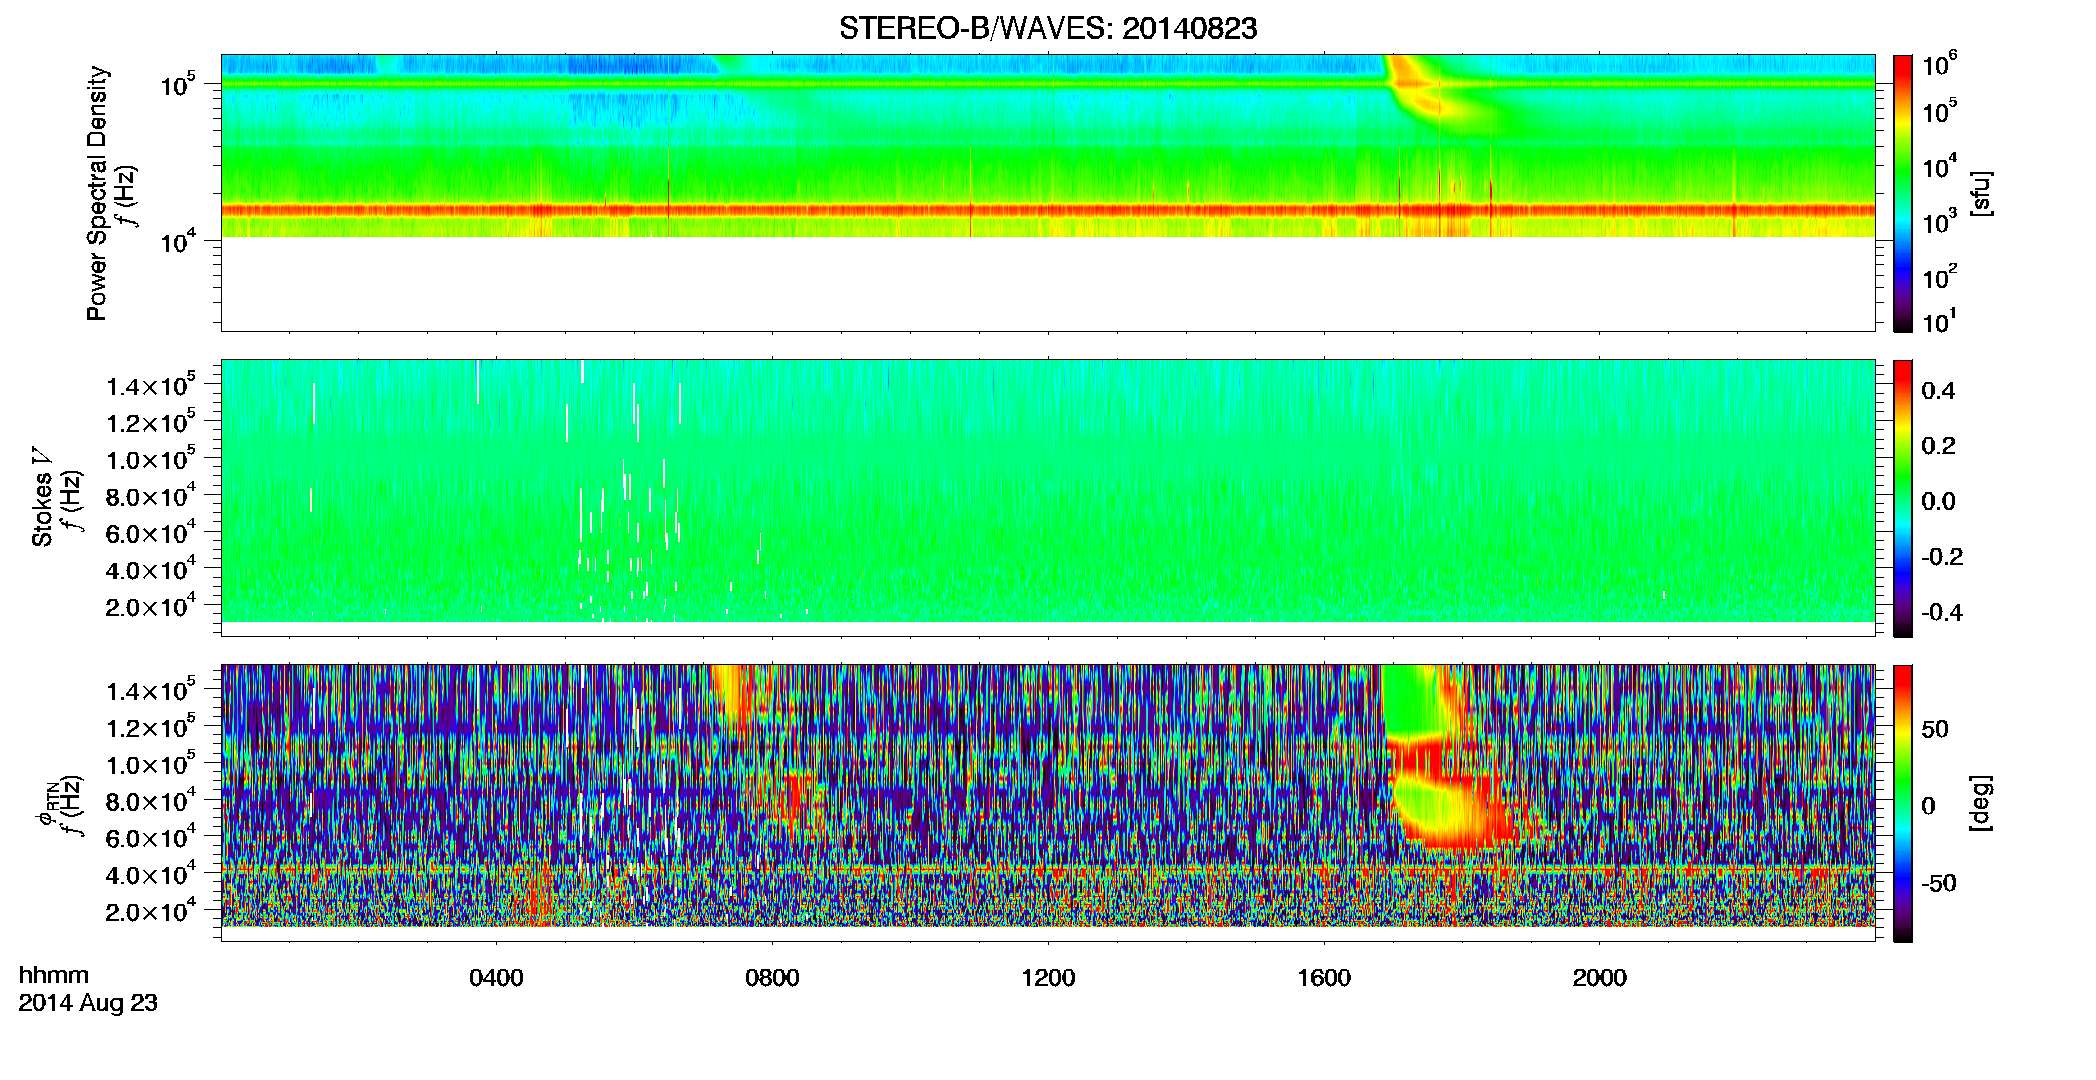Click the green burst region in φ RTN panel

pos(1410,700)
